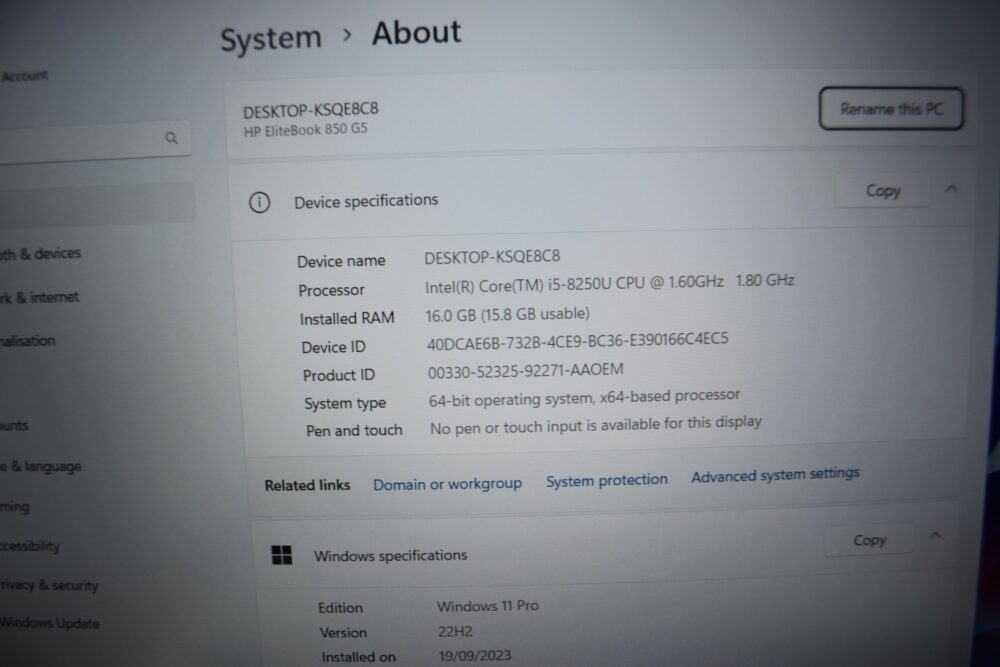
Task: Open Personalisation in sidebar
Action: pyautogui.click(x=27, y=341)
